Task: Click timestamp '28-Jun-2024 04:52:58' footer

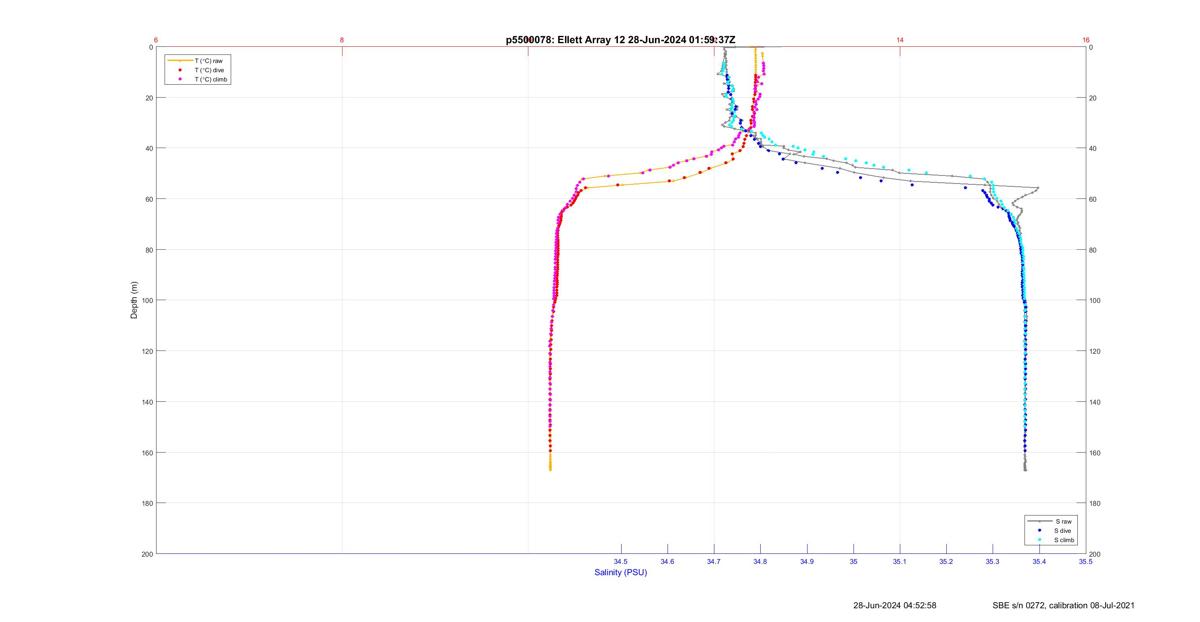Action: tap(894, 605)
